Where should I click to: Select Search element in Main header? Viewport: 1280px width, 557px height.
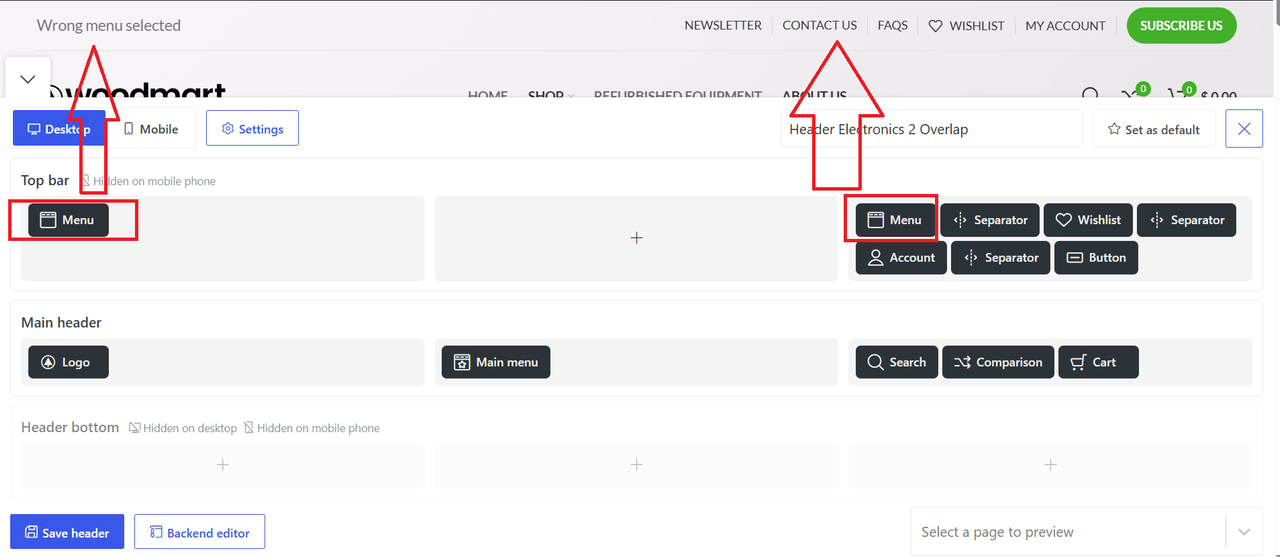pyautogui.click(x=897, y=362)
